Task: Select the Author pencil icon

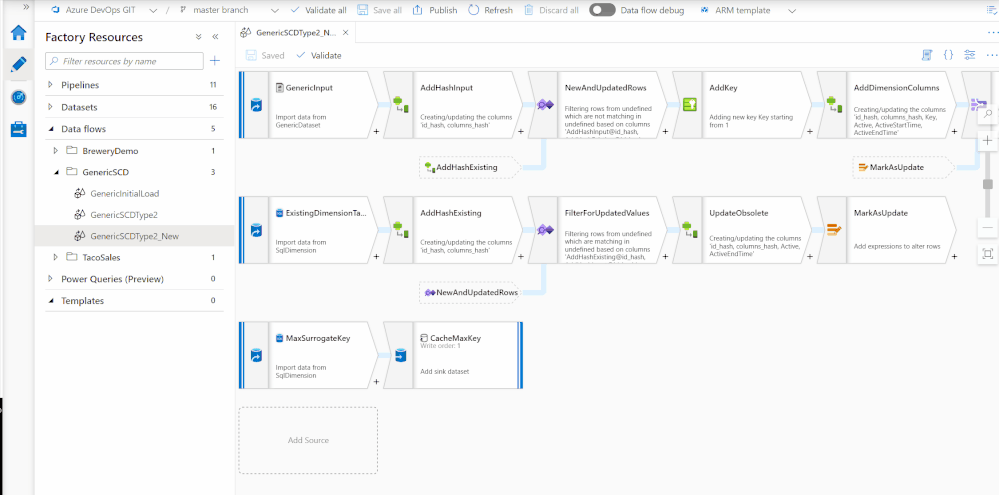Action: [x=18, y=64]
